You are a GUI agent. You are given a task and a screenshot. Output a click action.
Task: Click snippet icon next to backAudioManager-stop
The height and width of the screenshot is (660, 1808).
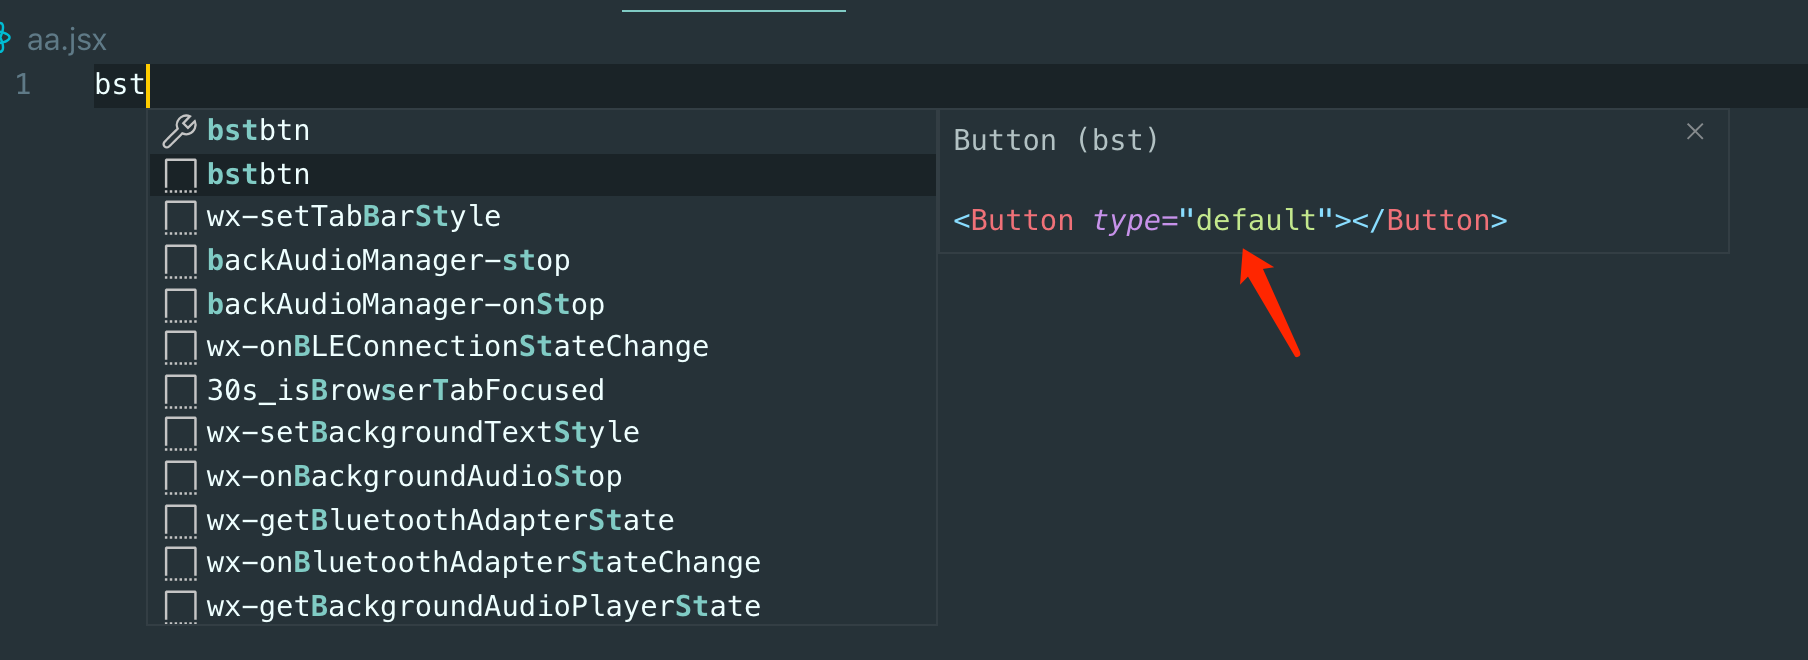click(180, 261)
